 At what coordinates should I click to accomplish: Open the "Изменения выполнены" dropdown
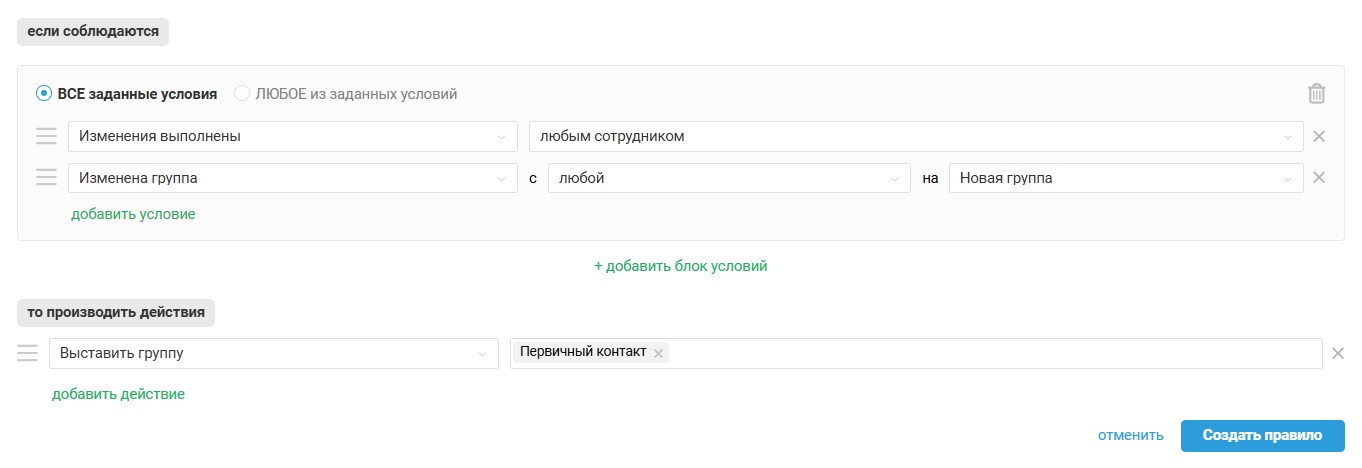(292, 137)
